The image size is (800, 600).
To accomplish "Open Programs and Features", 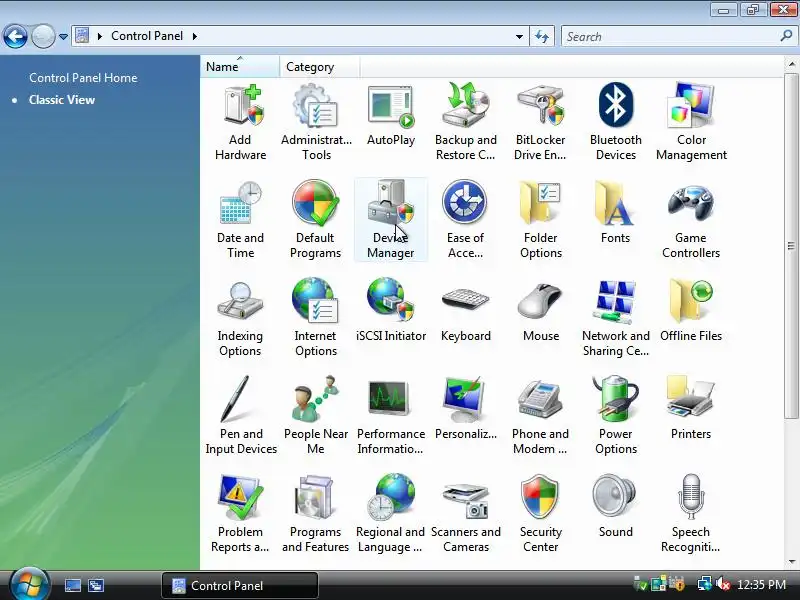I will click(x=315, y=514).
